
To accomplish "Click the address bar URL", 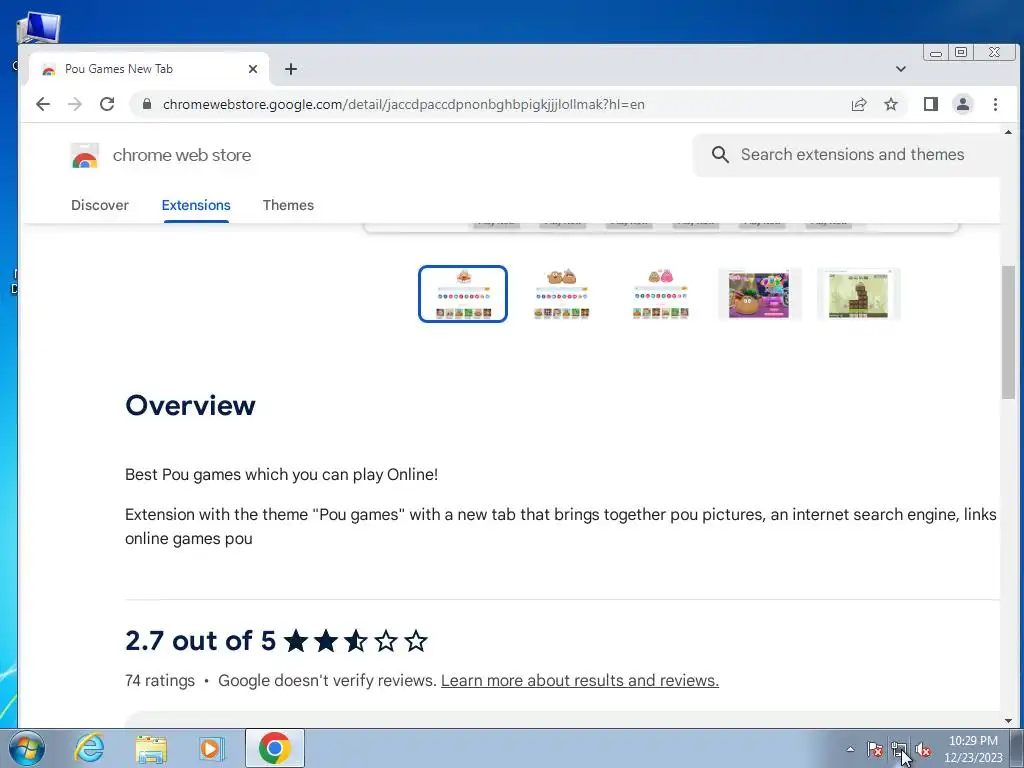I will point(404,104).
